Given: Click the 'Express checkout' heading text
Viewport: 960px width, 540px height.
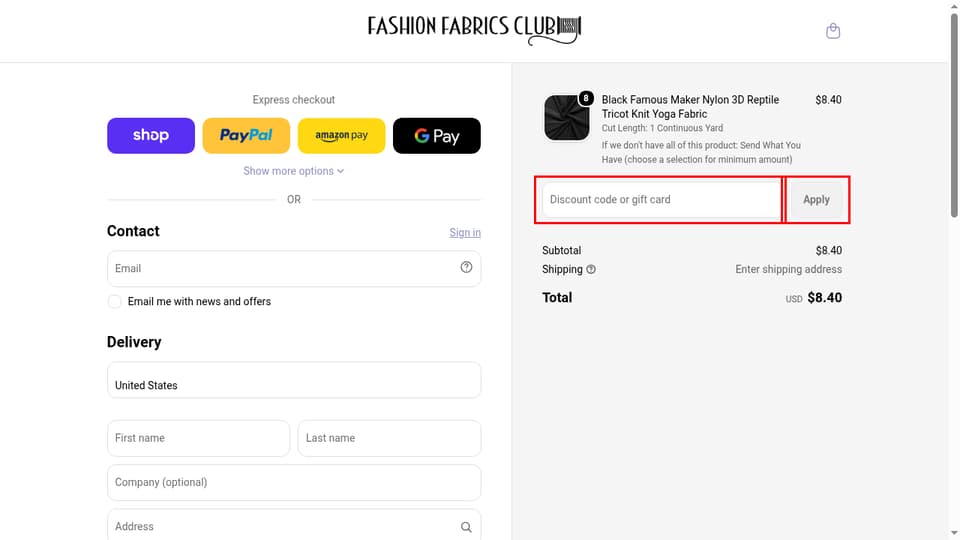Looking at the screenshot, I should pos(294,100).
